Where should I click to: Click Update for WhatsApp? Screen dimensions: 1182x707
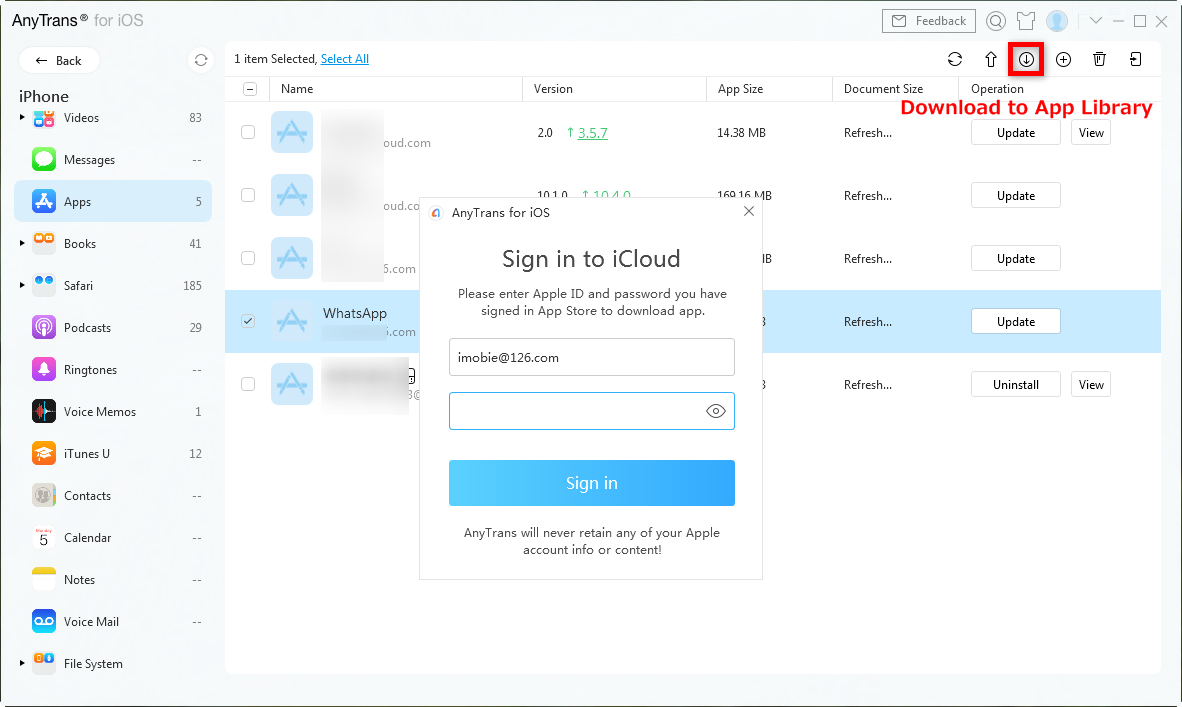pos(1015,321)
